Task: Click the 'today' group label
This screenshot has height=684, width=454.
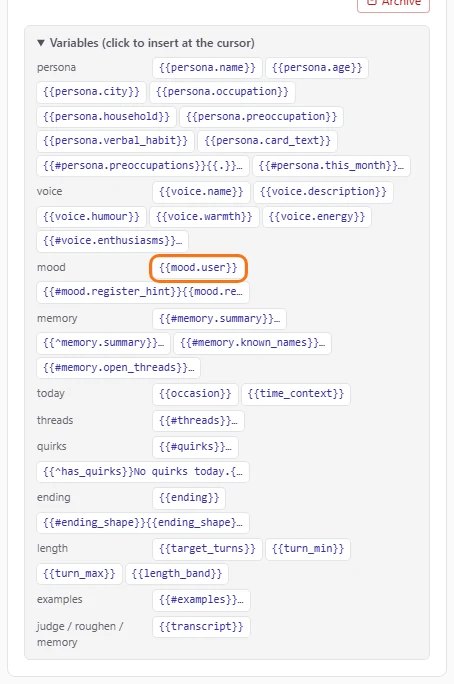Action: point(51,394)
